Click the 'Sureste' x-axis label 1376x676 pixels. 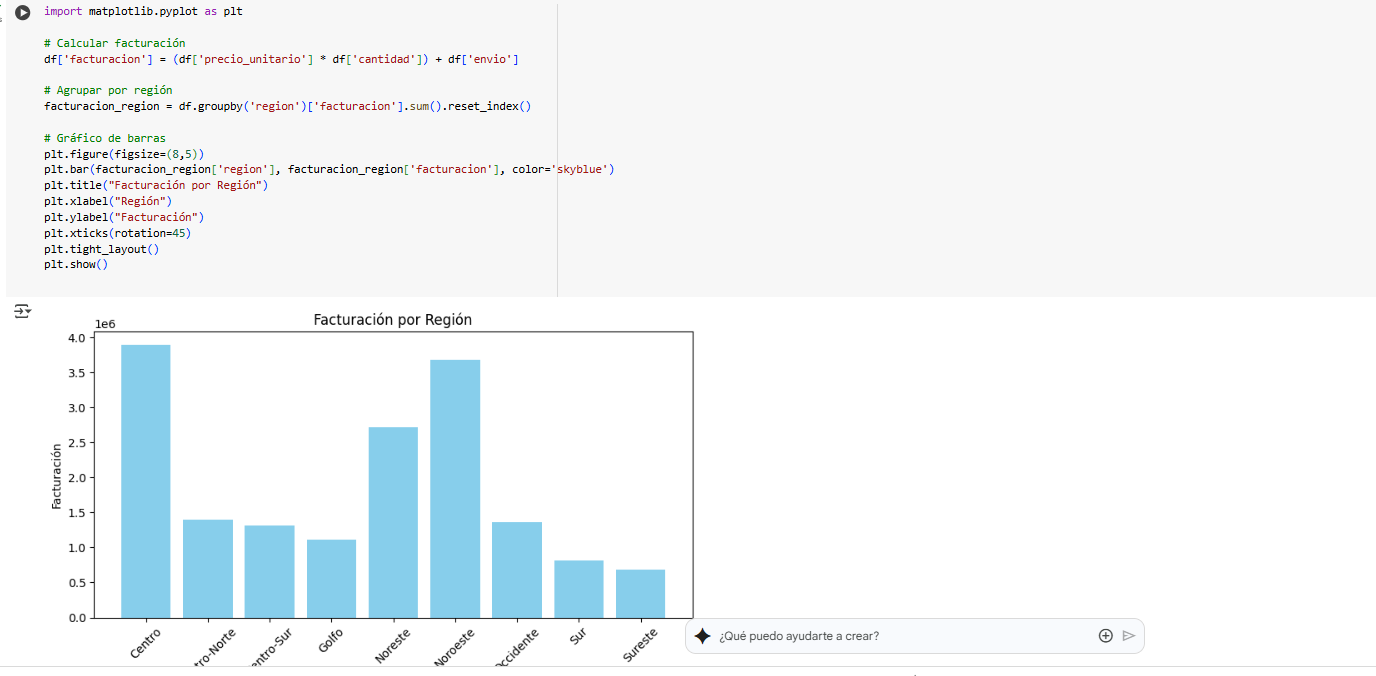pyautogui.click(x=640, y=645)
